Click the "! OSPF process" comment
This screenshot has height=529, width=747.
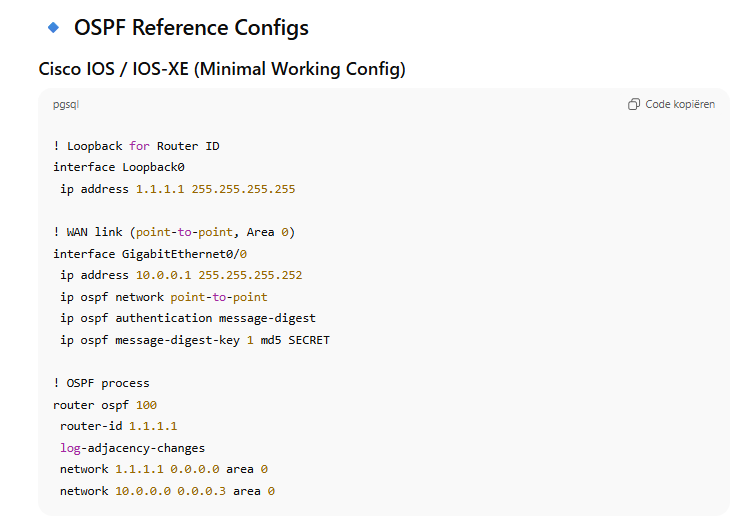click(101, 383)
